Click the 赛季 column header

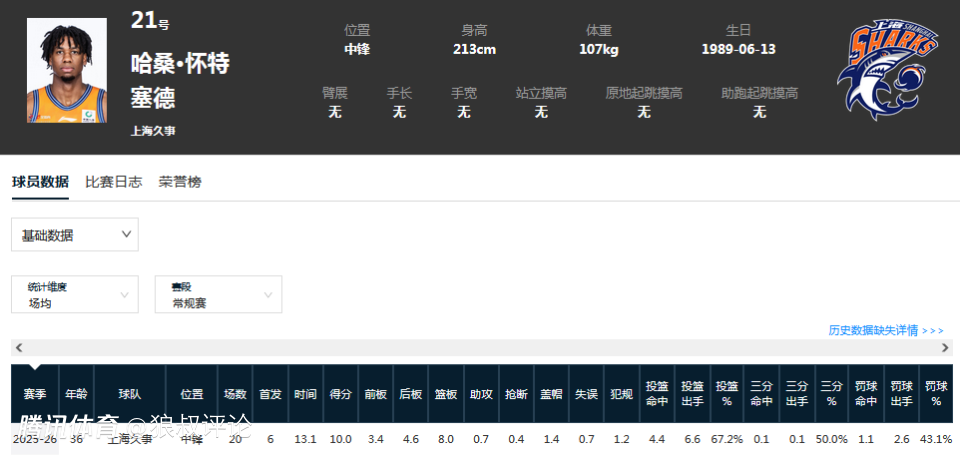[x=35, y=394]
